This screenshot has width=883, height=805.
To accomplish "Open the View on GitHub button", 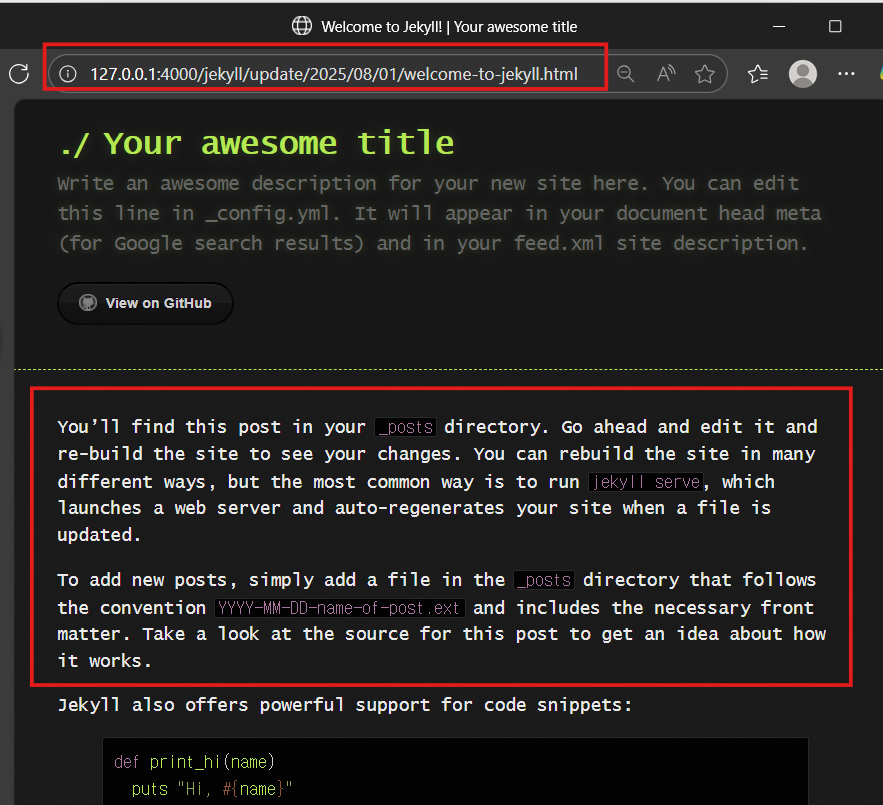I will 145,303.
